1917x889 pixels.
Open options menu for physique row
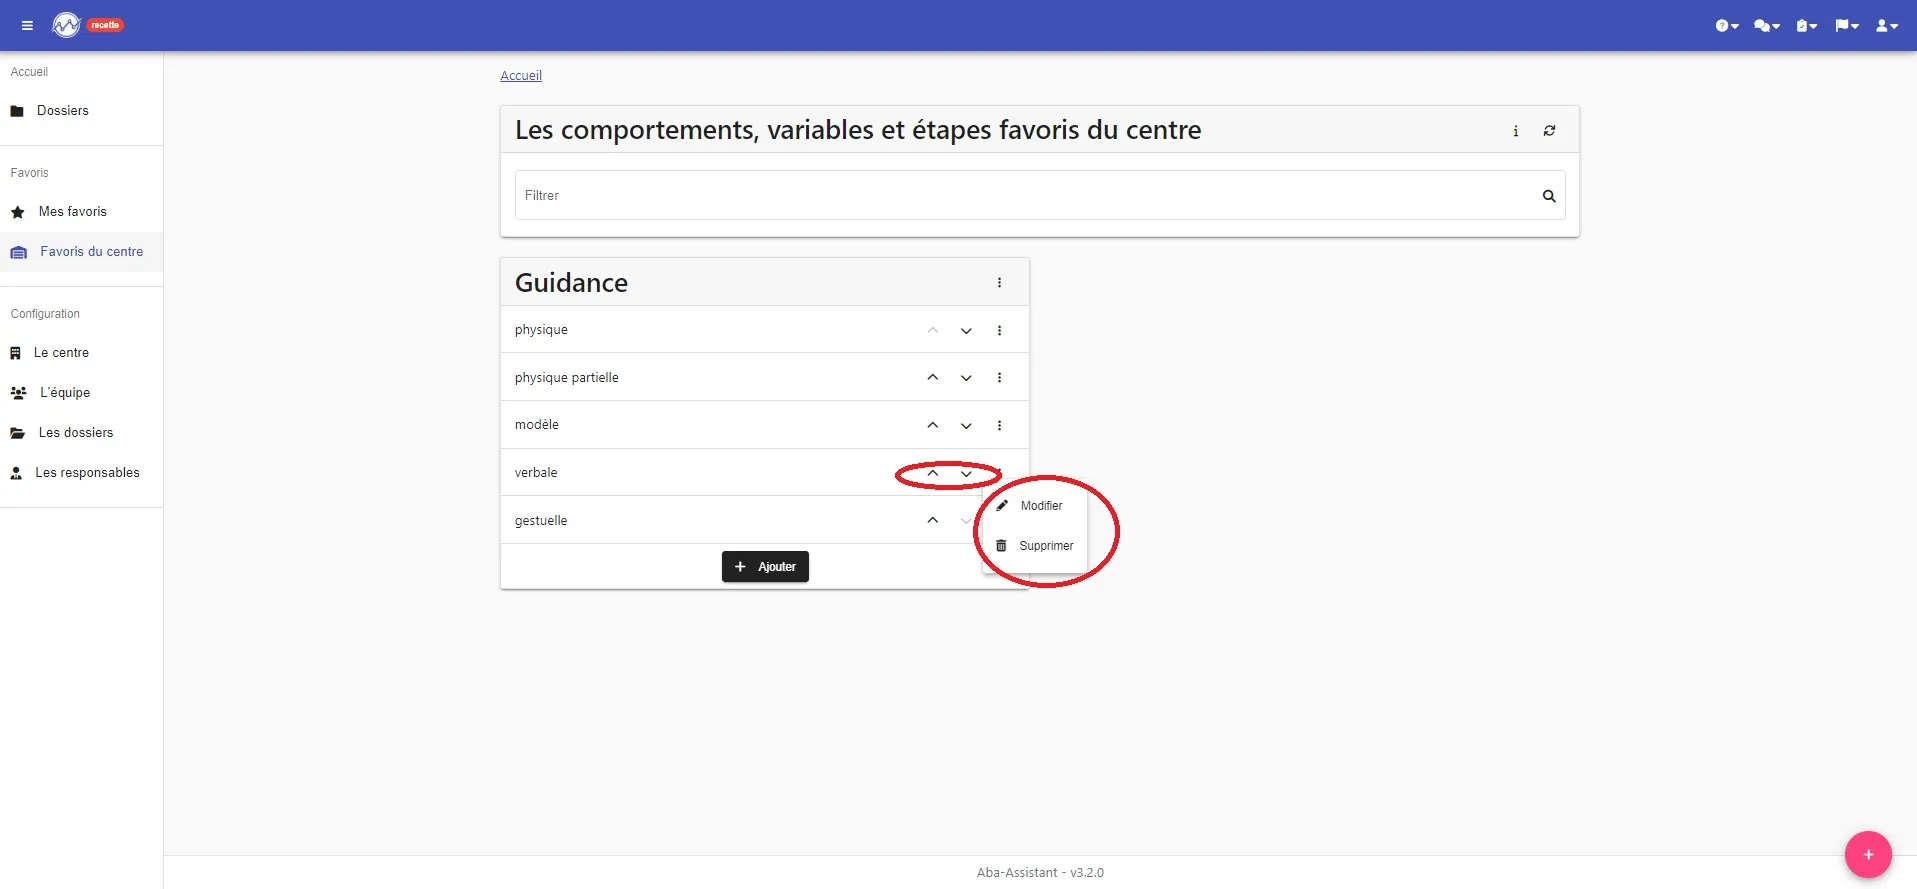pyautogui.click(x=999, y=331)
